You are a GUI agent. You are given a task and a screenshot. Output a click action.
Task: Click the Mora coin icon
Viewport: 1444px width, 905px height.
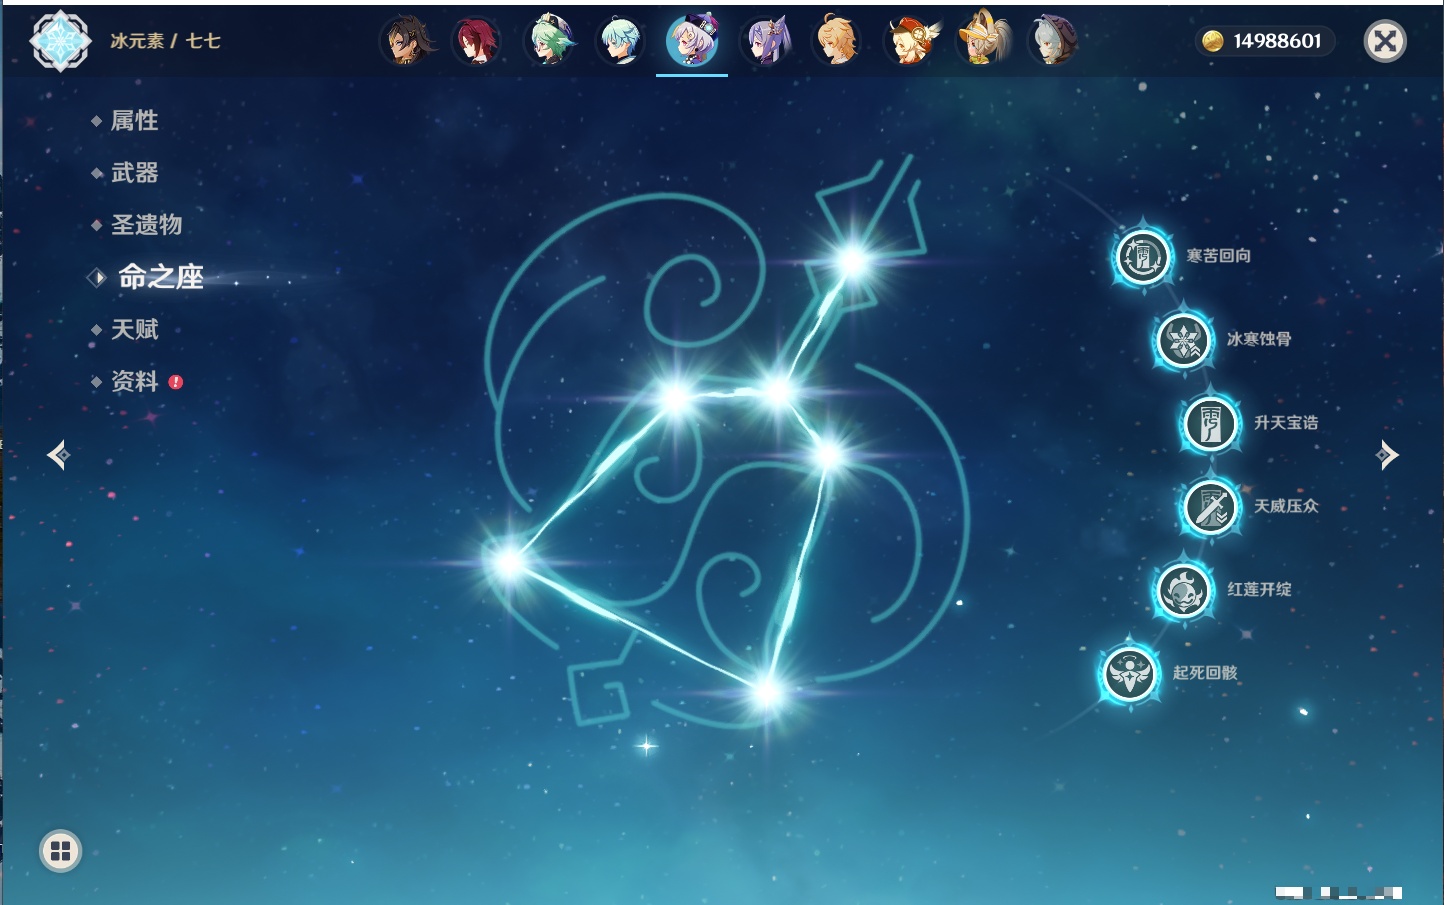tap(1213, 41)
